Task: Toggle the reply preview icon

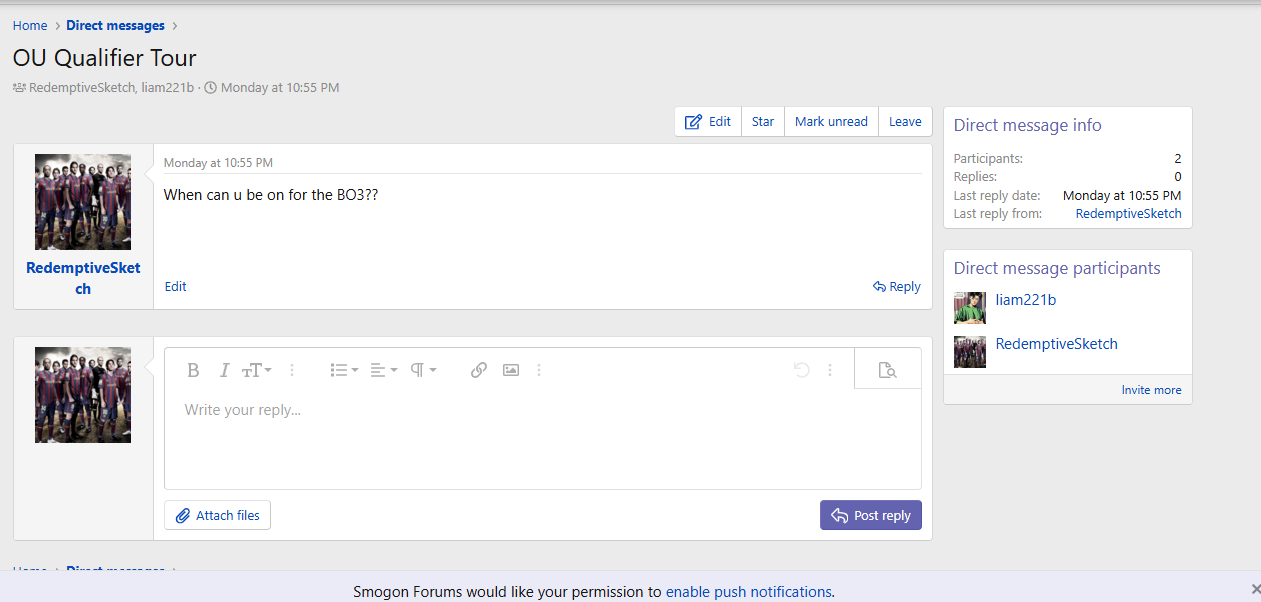Action: 887,370
